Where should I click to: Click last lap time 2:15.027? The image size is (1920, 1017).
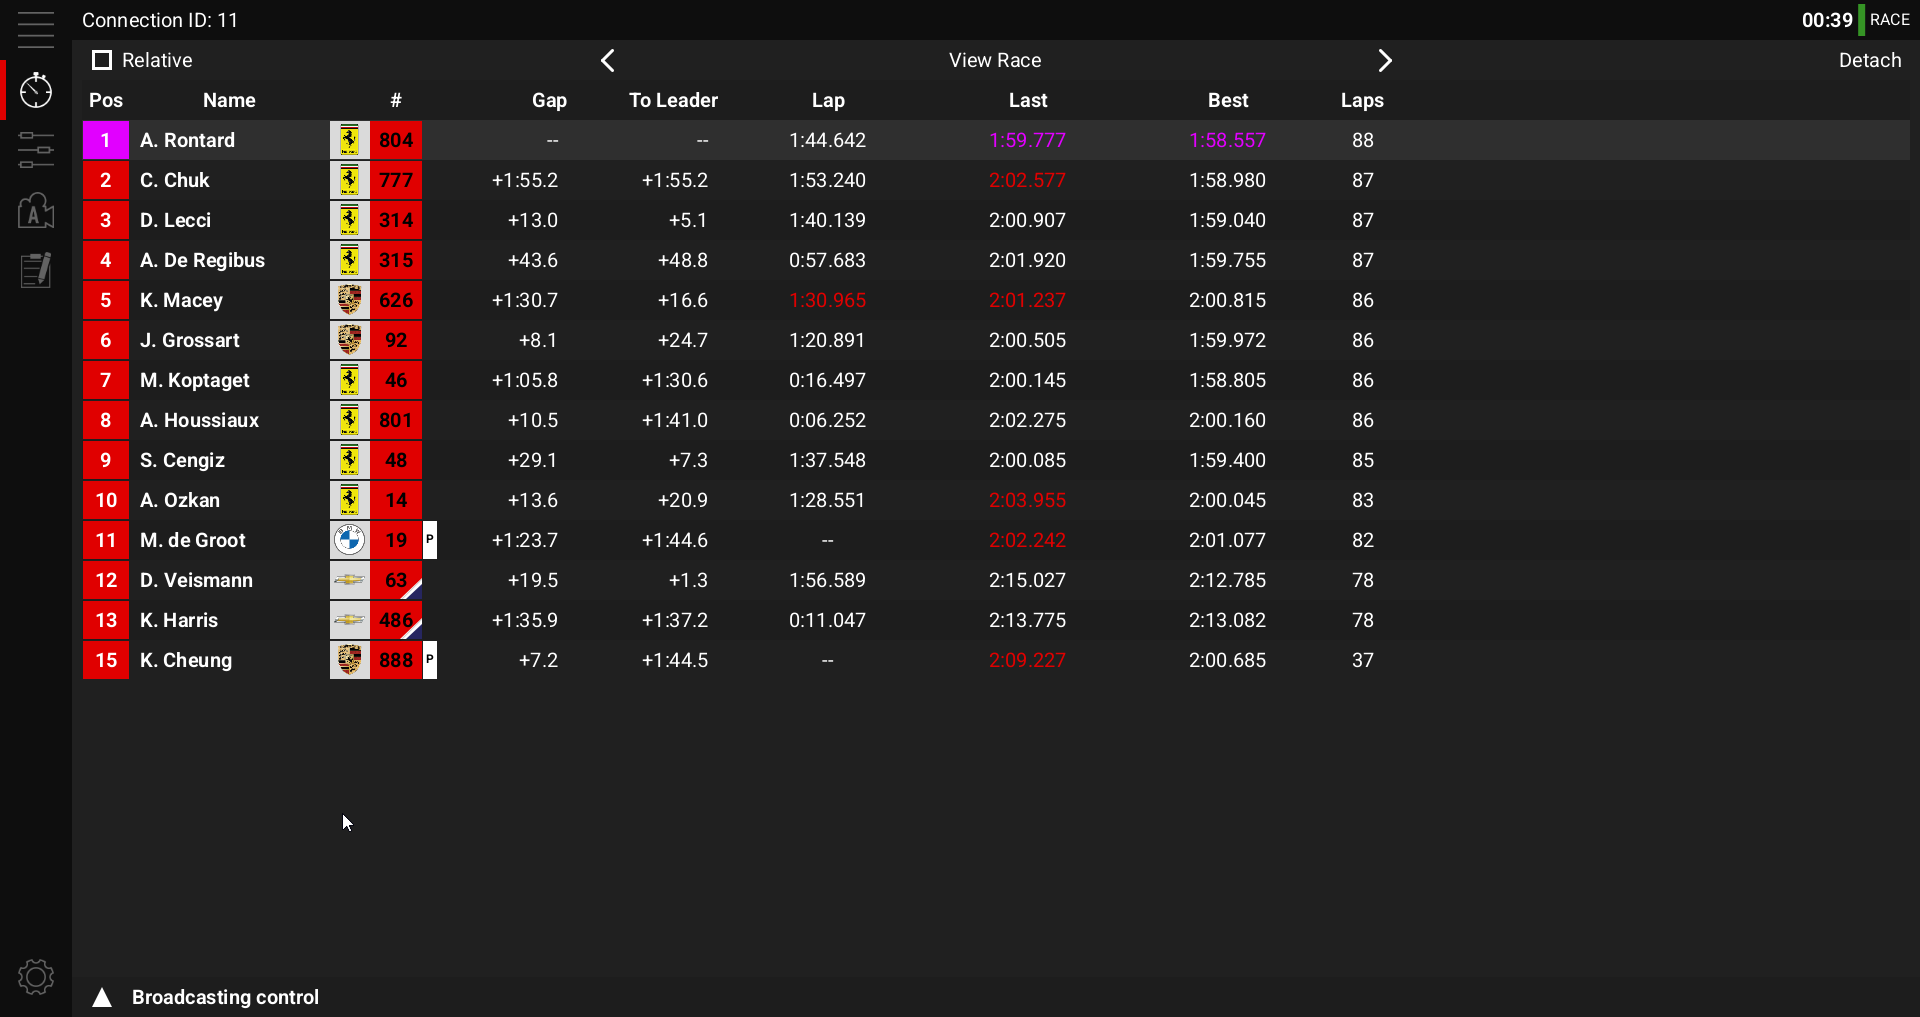(1027, 580)
